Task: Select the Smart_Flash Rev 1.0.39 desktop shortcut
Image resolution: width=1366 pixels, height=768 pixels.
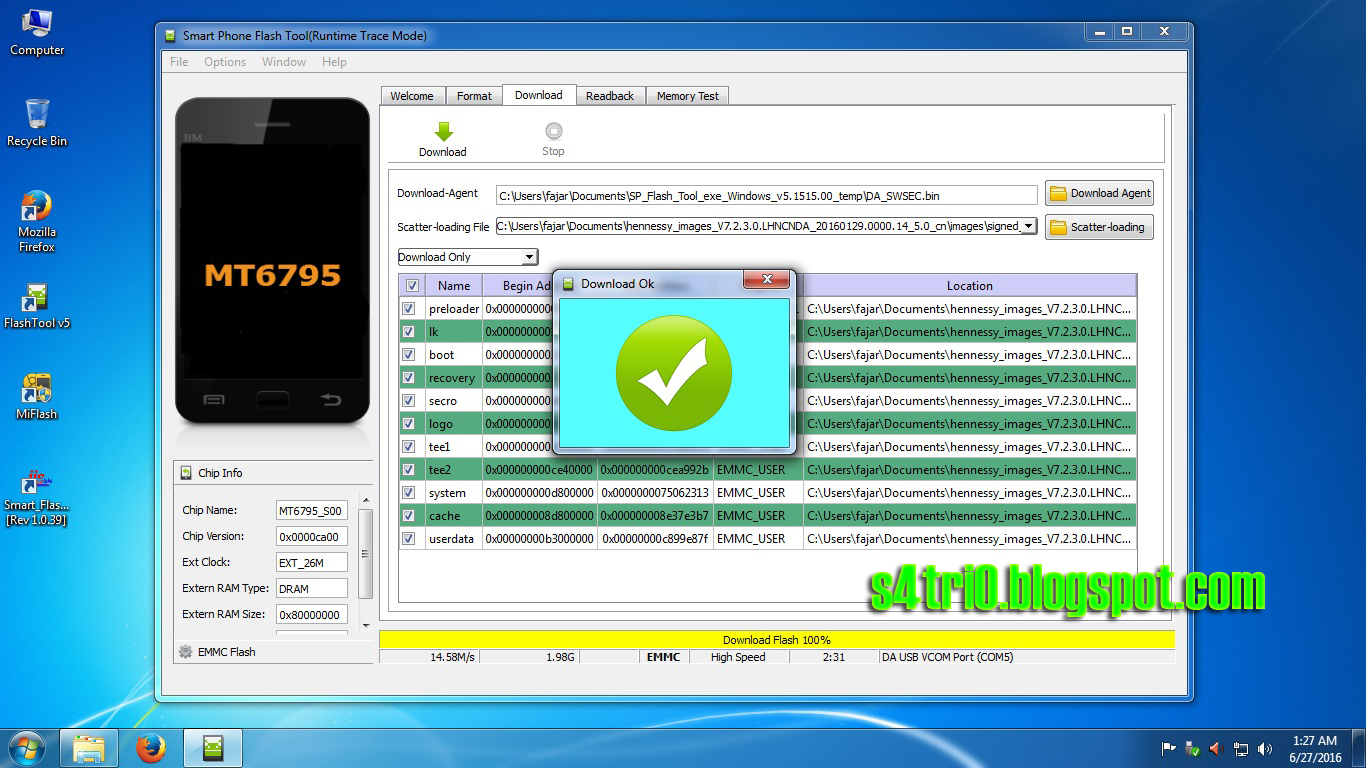Action: [x=37, y=497]
